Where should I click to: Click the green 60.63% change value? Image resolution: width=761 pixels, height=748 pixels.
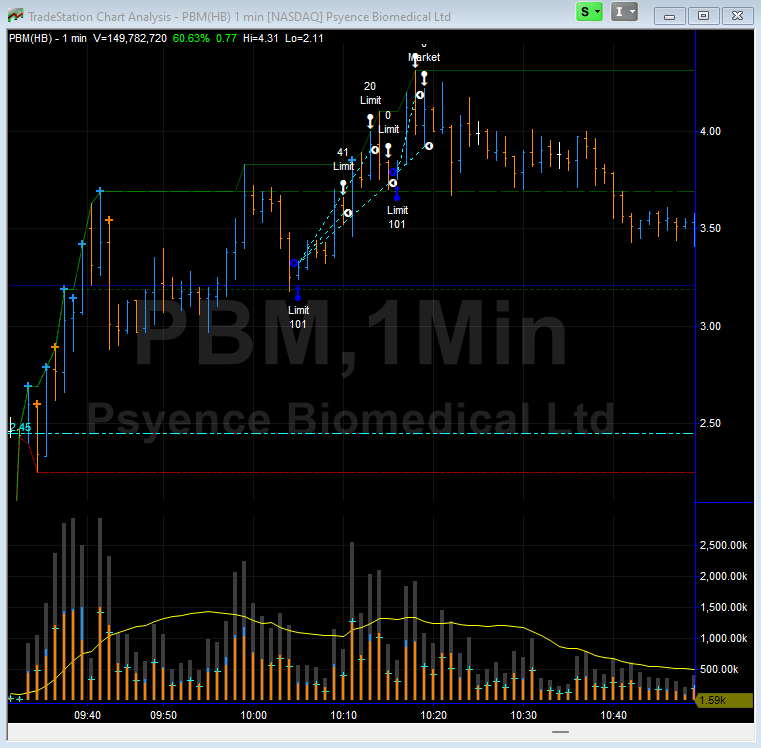coord(191,38)
